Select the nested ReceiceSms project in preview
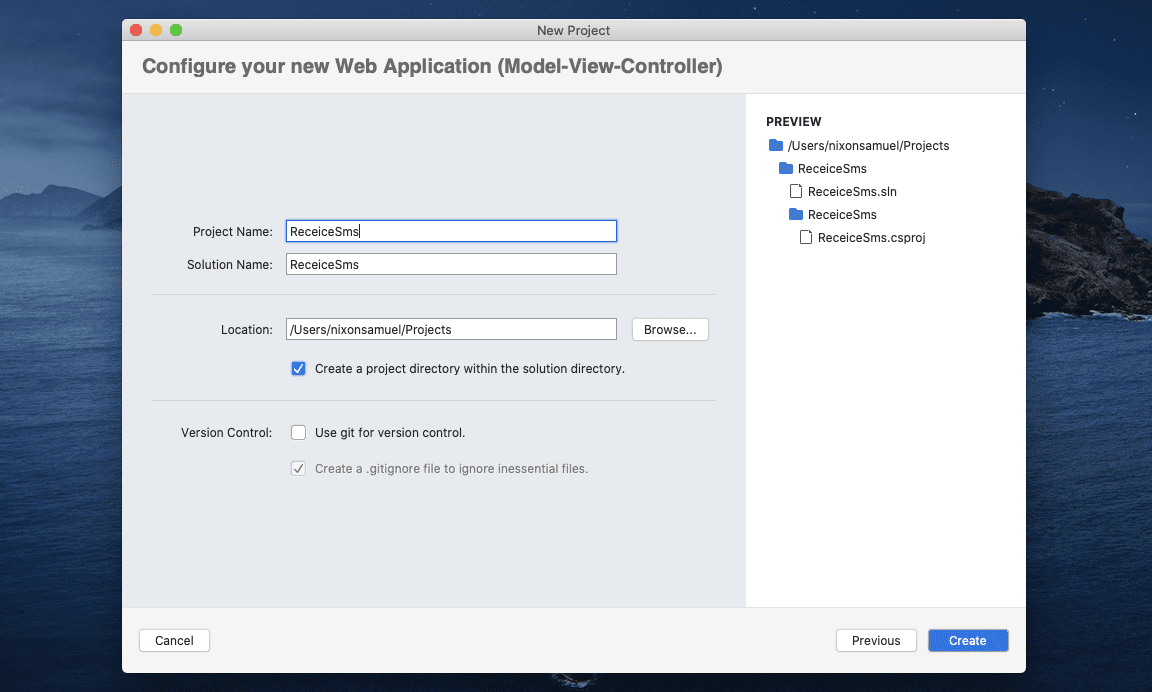This screenshot has height=692, width=1152. tap(841, 214)
